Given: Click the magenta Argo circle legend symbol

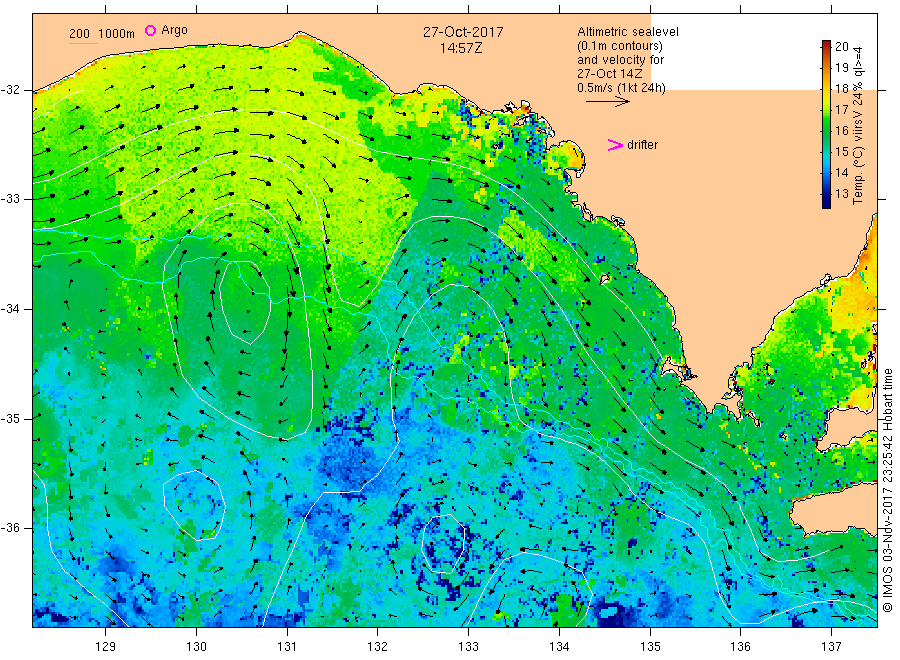Looking at the screenshot, I should click(x=150, y=30).
